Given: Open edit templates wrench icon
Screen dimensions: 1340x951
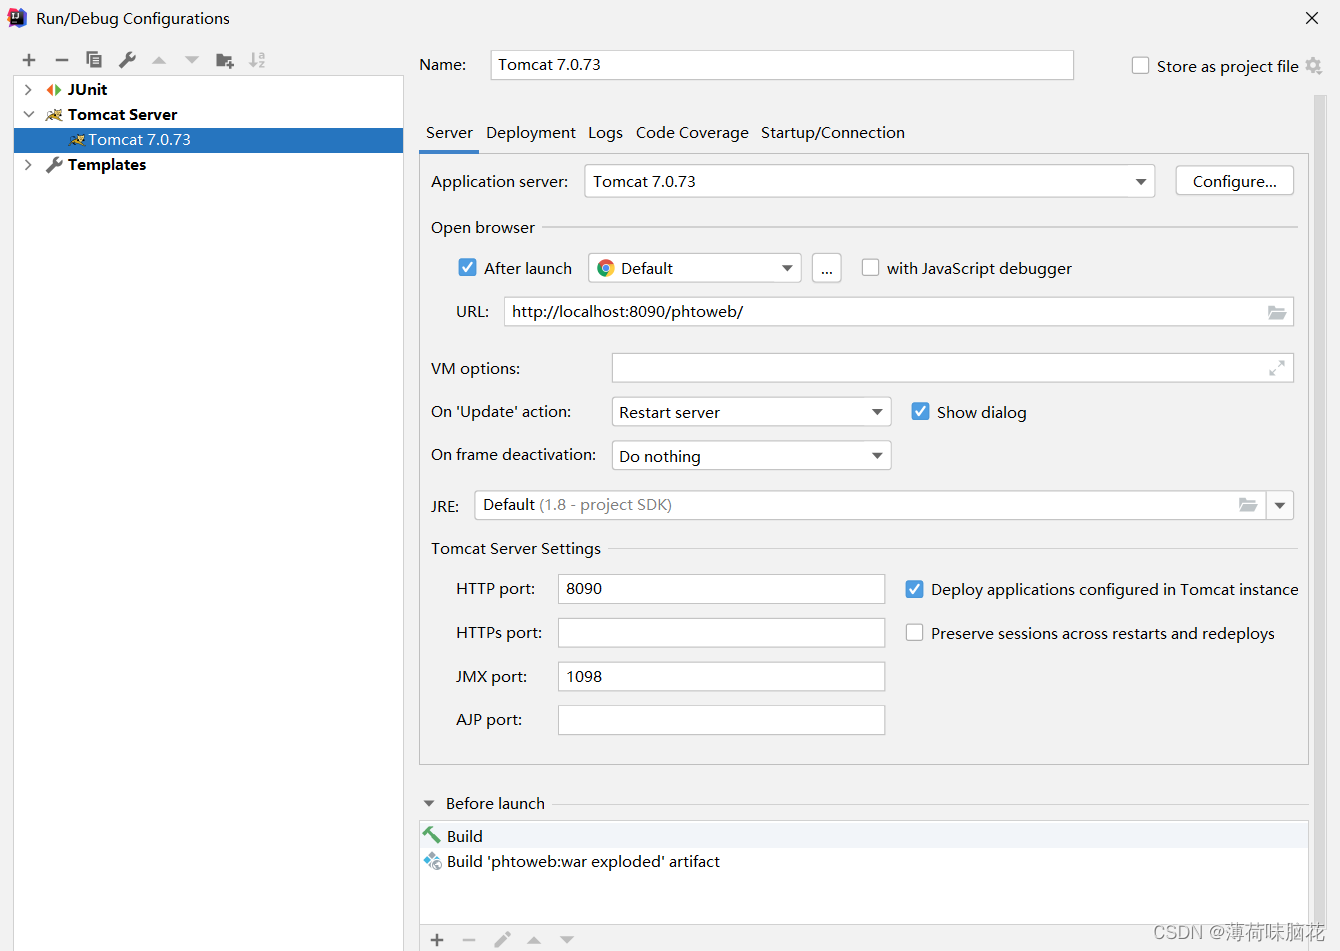Looking at the screenshot, I should tap(127, 60).
